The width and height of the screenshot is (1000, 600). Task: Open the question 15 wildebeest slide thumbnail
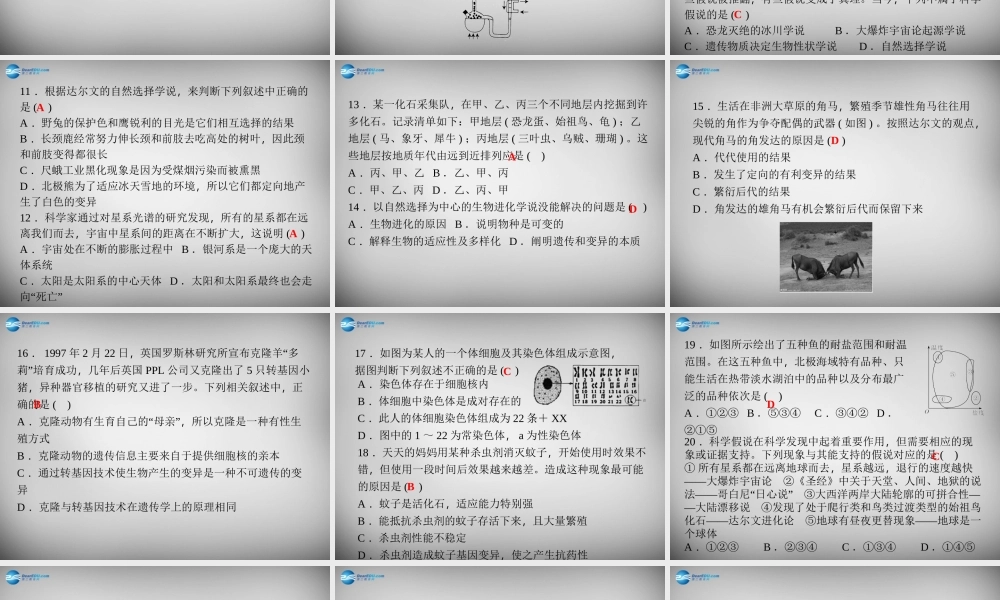(x=835, y=184)
